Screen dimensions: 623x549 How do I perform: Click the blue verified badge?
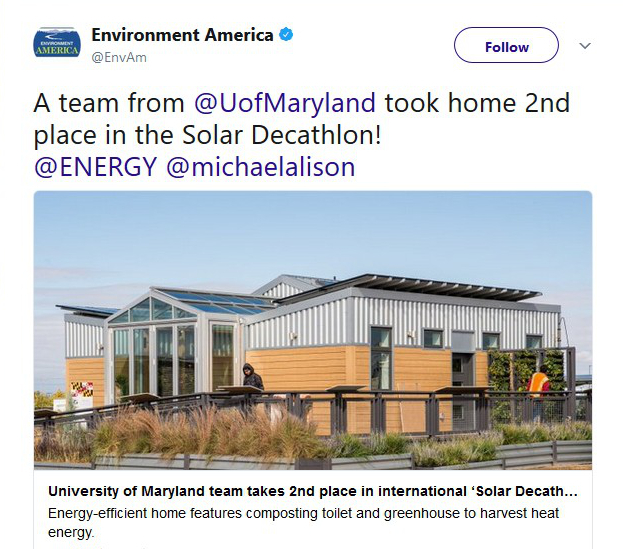coord(286,35)
